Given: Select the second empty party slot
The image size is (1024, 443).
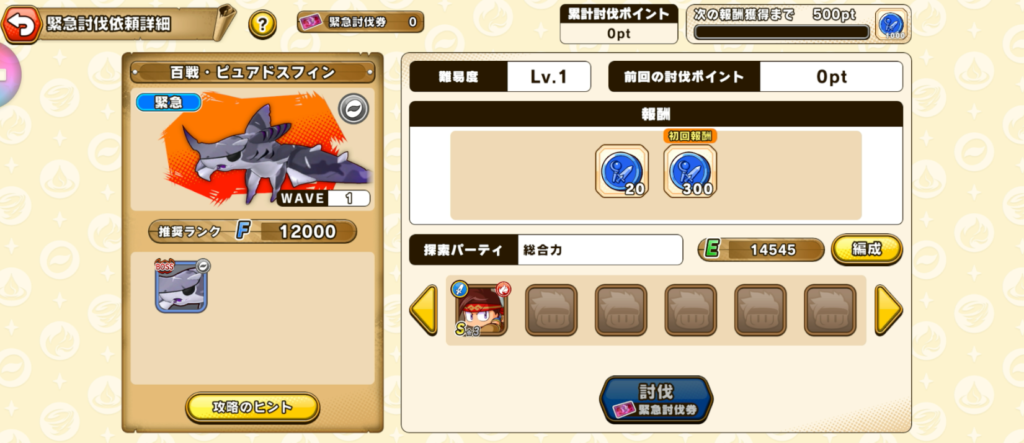Looking at the screenshot, I should pos(621,310).
